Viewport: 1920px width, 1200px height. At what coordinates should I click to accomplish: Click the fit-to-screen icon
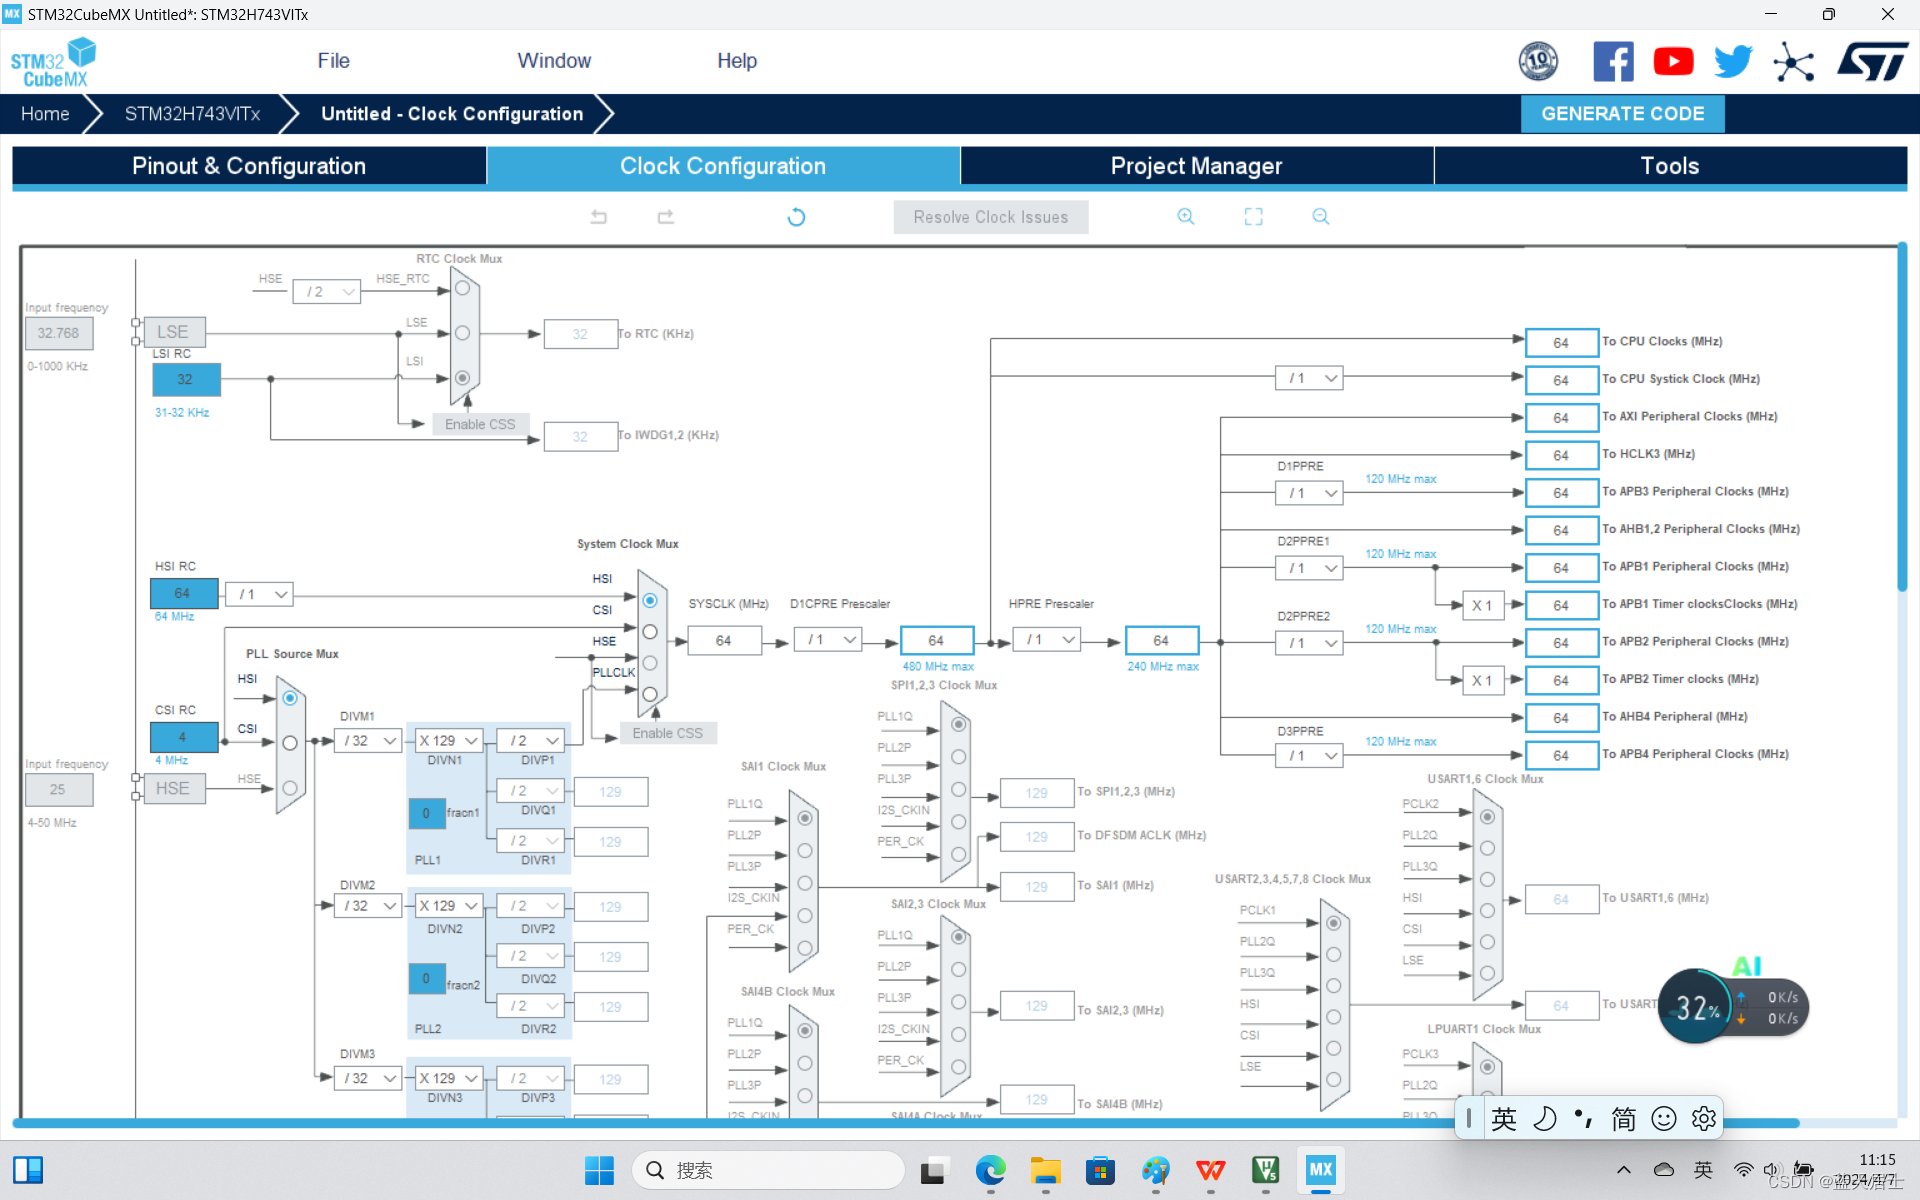tap(1253, 216)
